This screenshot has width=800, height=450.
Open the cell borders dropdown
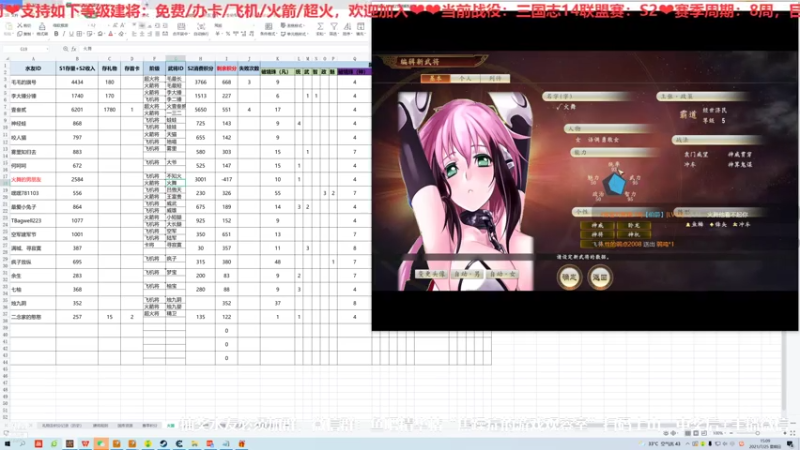84,34
